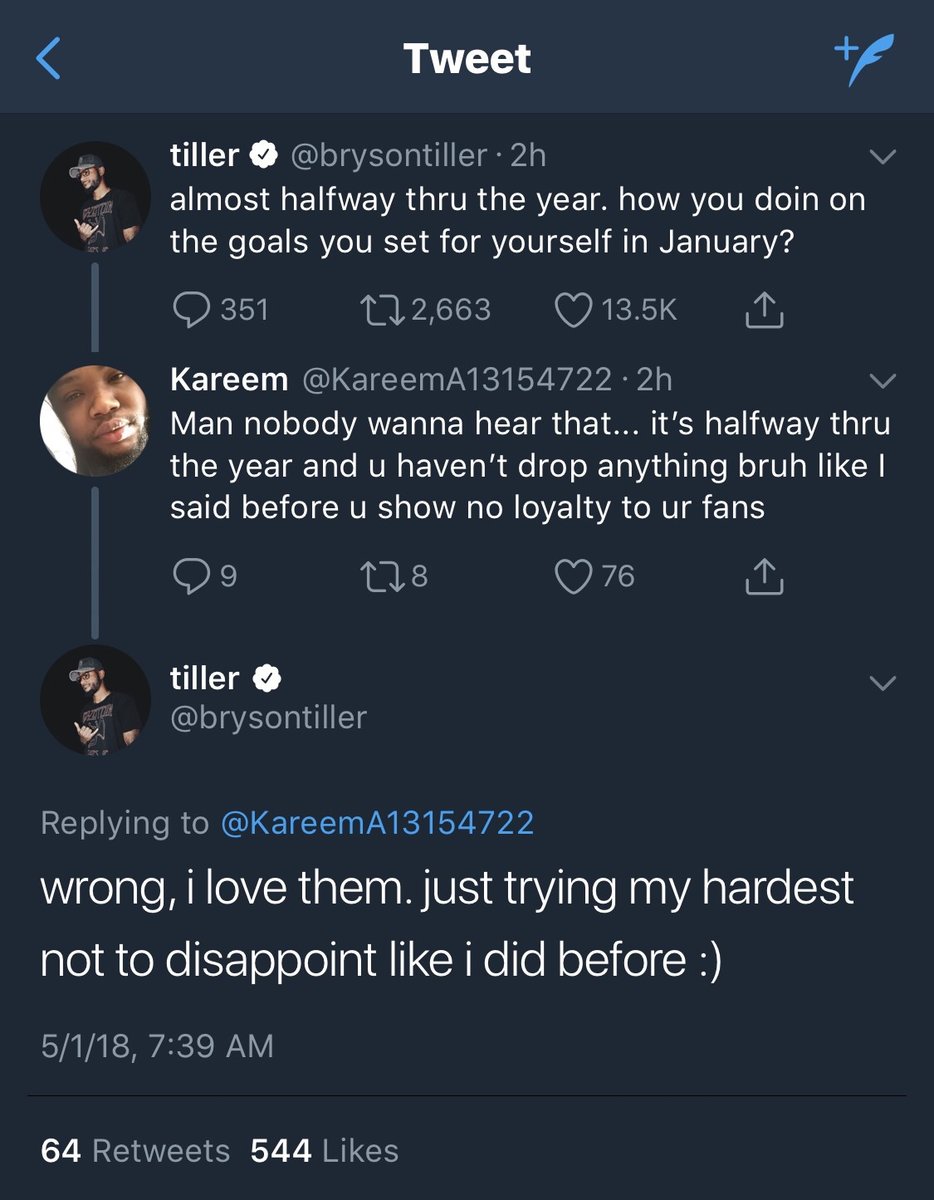The height and width of the screenshot is (1200, 934).
Task: View the 544 Likes list
Action: point(324,1151)
